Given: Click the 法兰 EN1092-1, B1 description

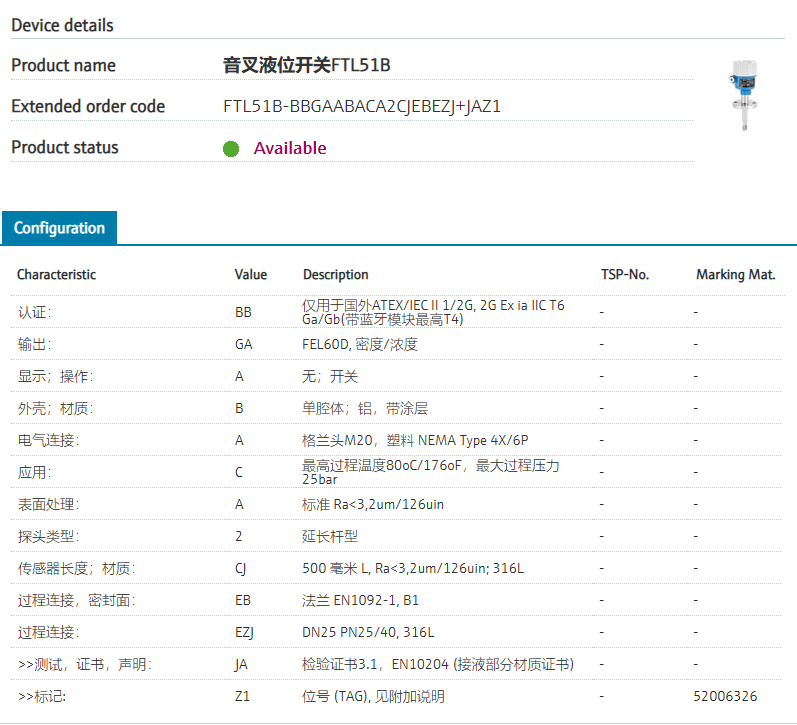Looking at the screenshot, I should point(361,600).
